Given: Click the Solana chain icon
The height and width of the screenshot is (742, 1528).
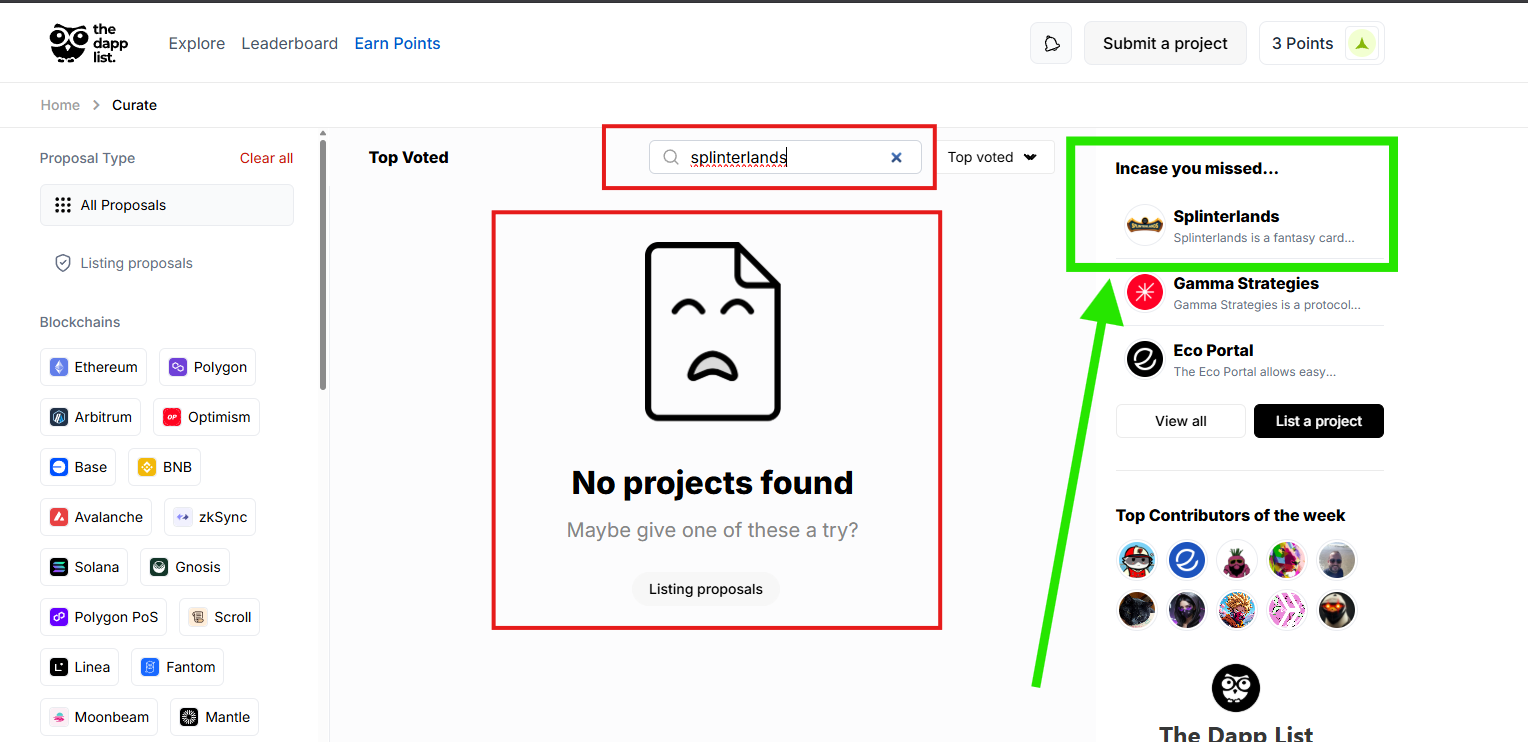Looking at the screenshot, I should pyautogui.click(x=59, y=567).
